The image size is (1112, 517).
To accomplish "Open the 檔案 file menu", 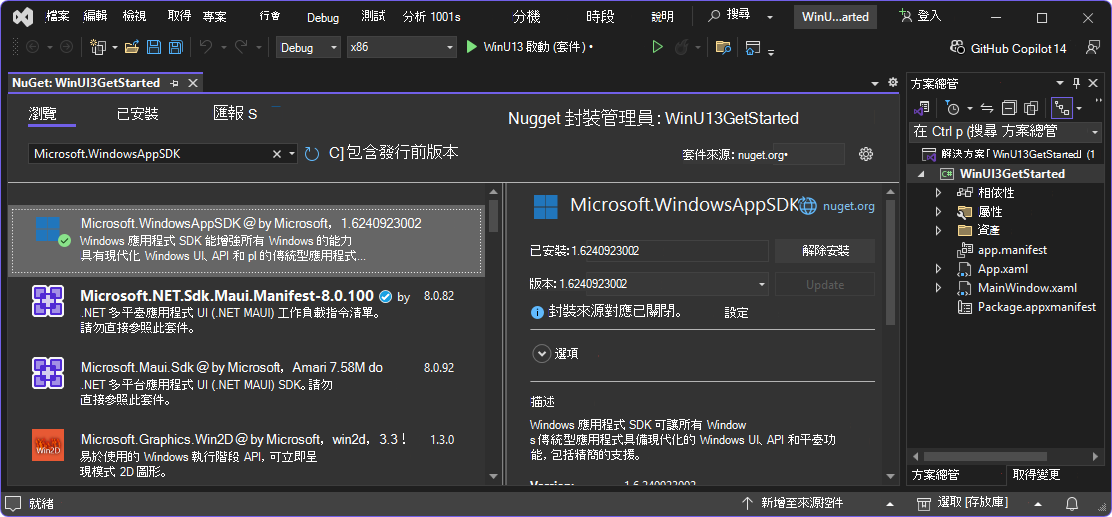I will pos(57,16).
